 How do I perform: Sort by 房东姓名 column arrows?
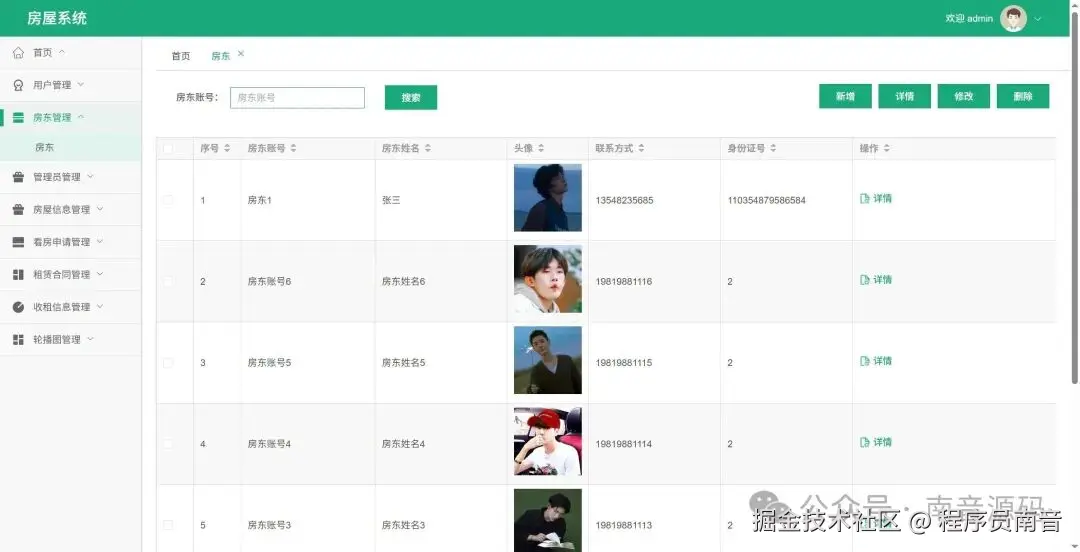[428, 148]
